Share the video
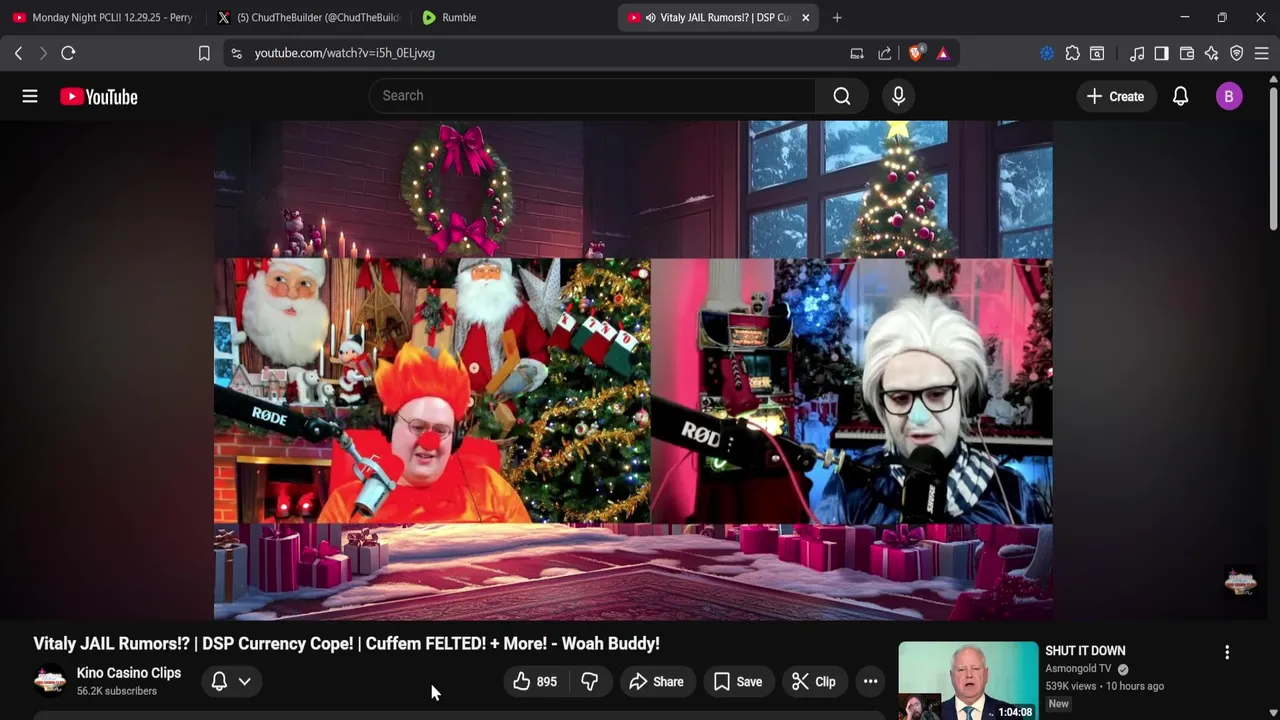Screen dimensions: 1280x720 tap(657, 682)
